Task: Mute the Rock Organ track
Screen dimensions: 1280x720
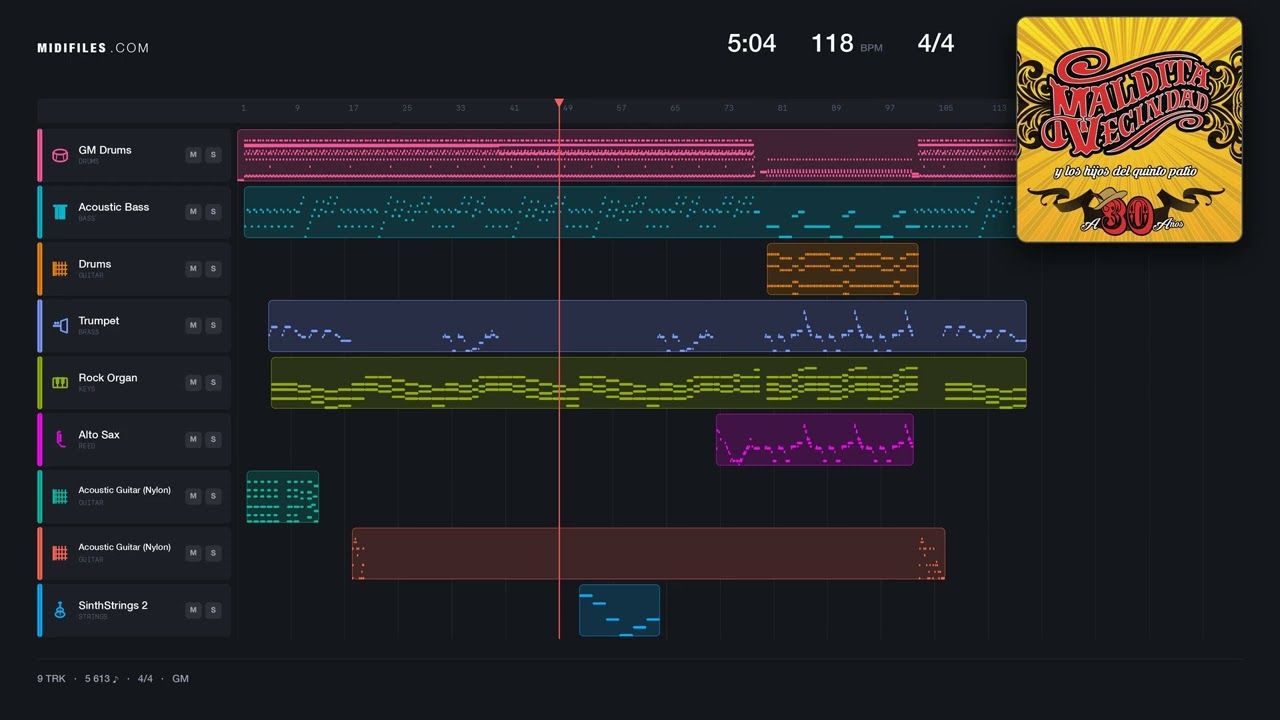Action: [x=194, y=383]
